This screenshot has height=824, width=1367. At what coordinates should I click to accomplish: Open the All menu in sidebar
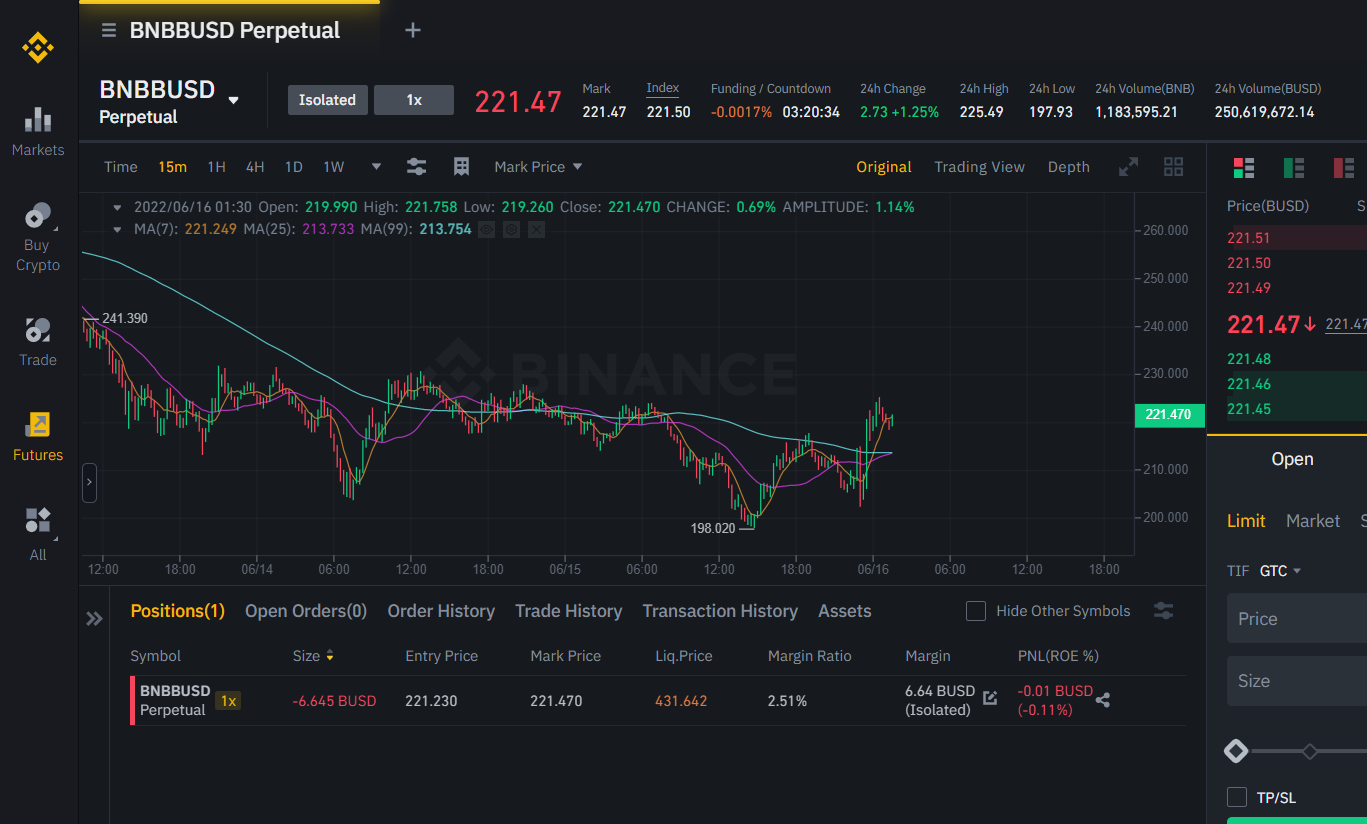(x=38, y=534)
